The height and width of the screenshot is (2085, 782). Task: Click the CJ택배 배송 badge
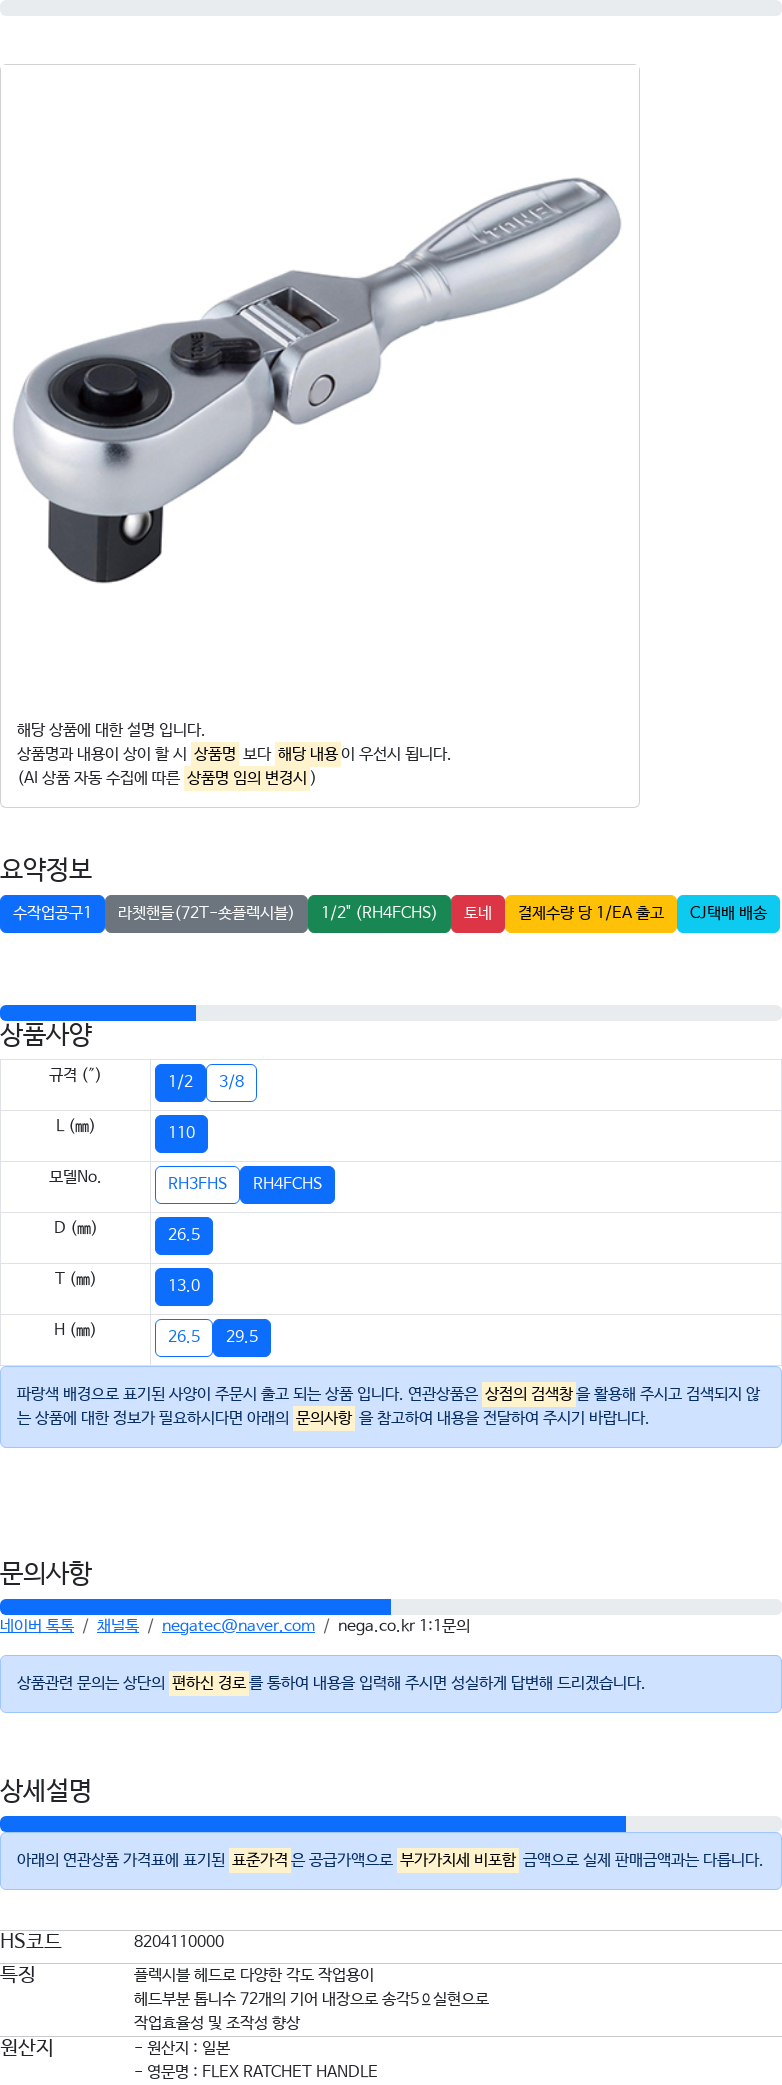tap(728, 913)
